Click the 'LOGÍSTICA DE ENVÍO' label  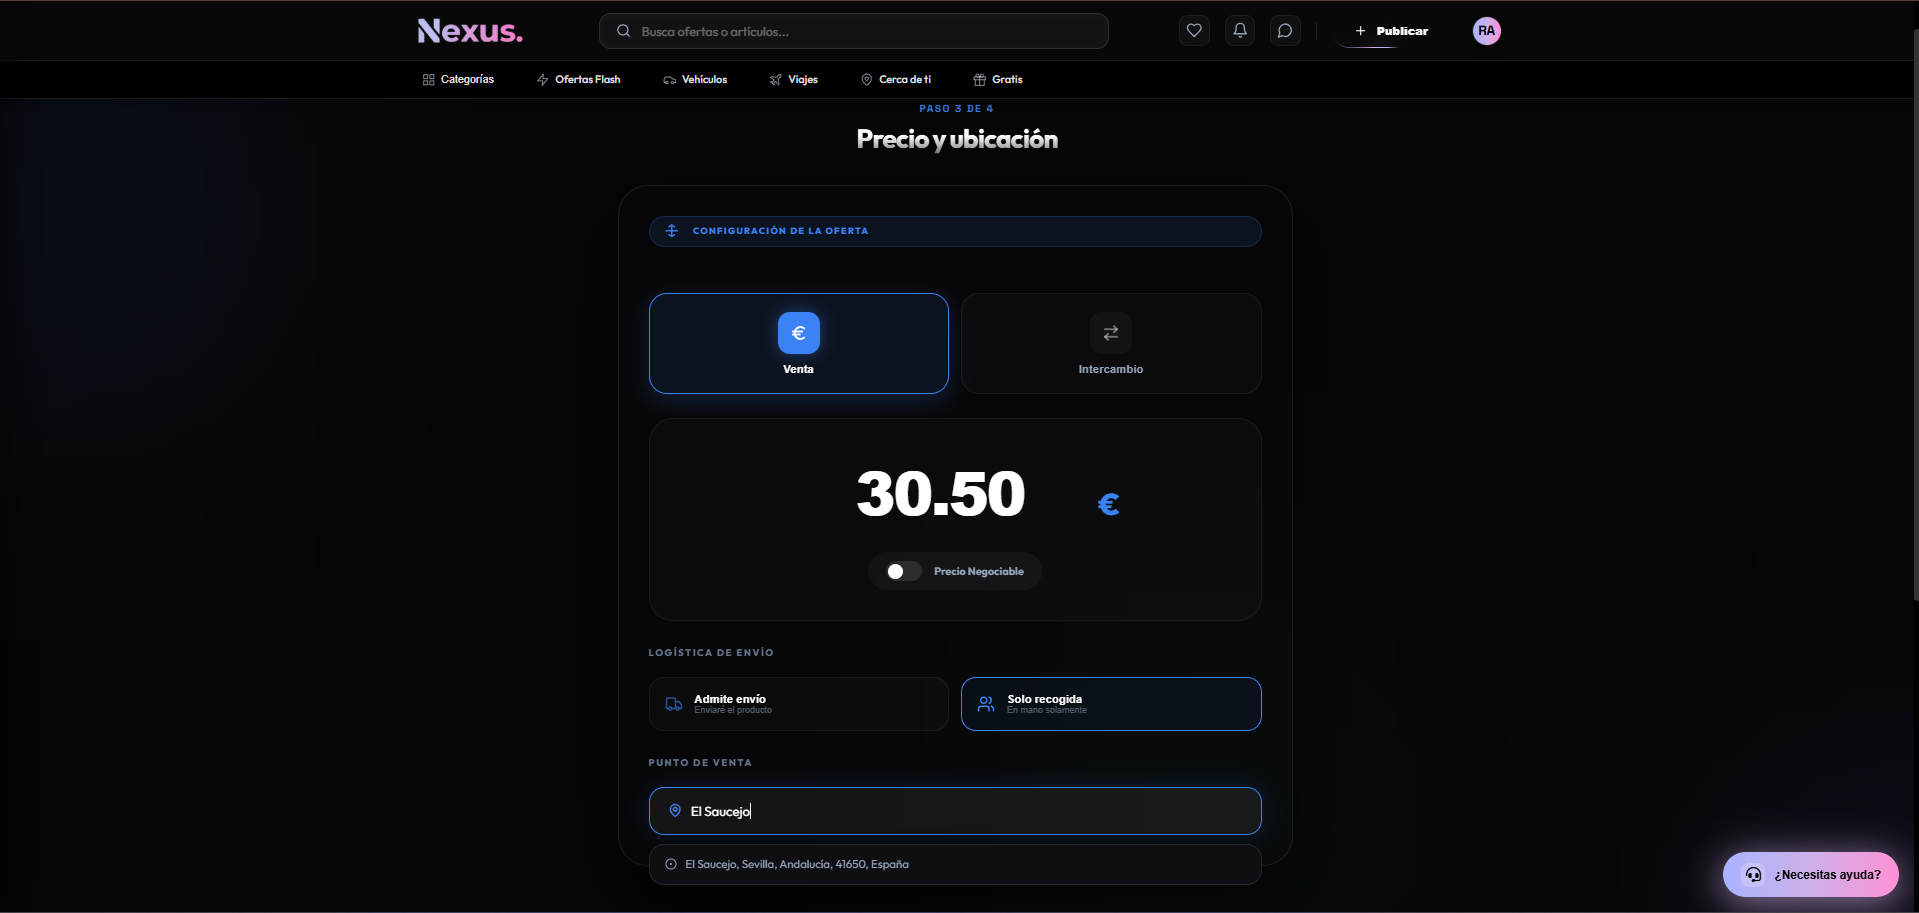pyautogui.click(x=711, y=652)
